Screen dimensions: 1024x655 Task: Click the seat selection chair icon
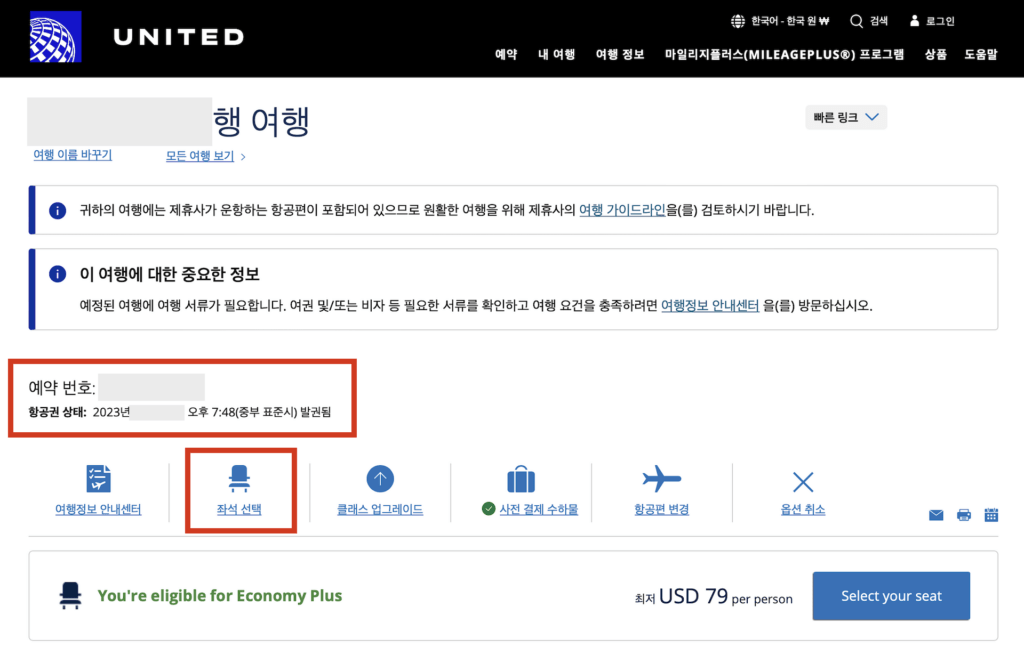point(239,478)
